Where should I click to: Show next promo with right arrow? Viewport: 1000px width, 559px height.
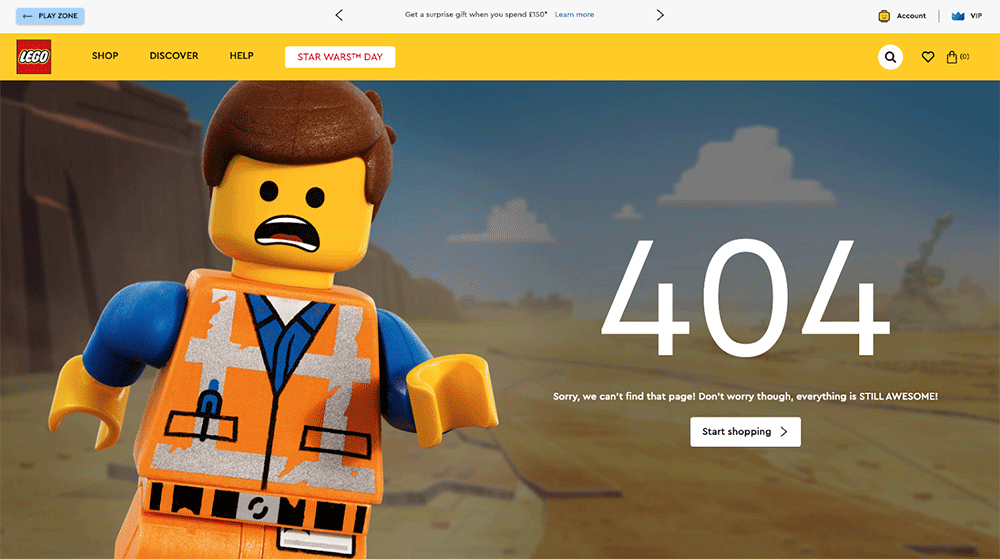[x=660, y=15]
